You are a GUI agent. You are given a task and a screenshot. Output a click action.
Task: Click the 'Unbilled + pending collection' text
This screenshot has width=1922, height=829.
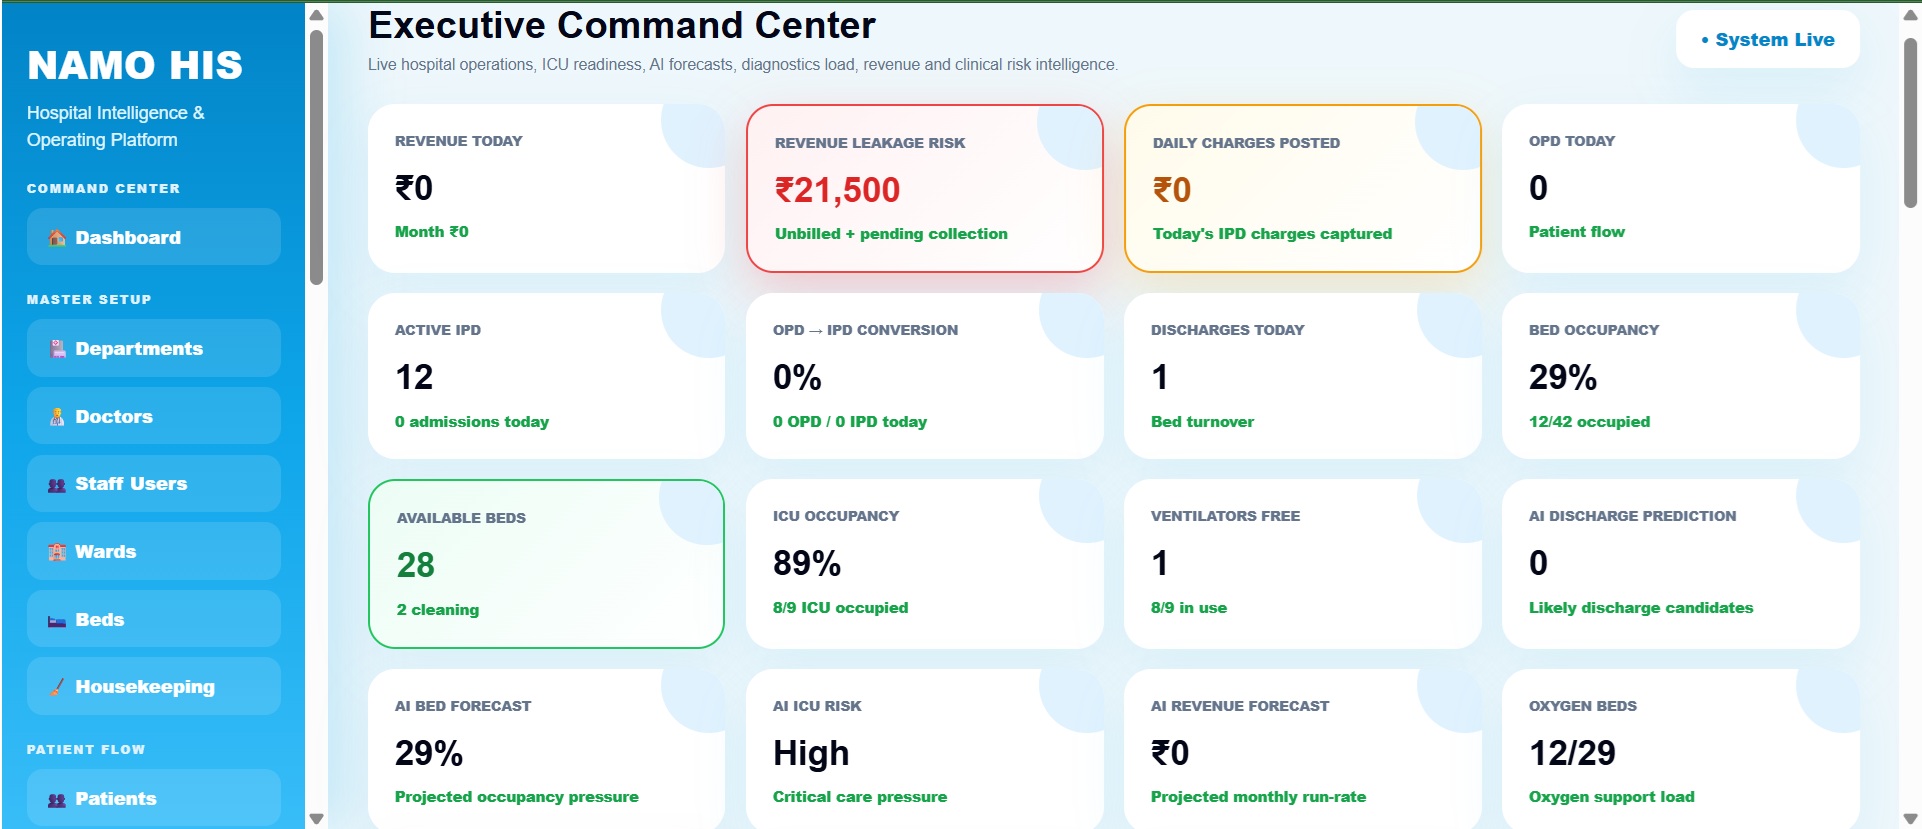coord(892,234)
